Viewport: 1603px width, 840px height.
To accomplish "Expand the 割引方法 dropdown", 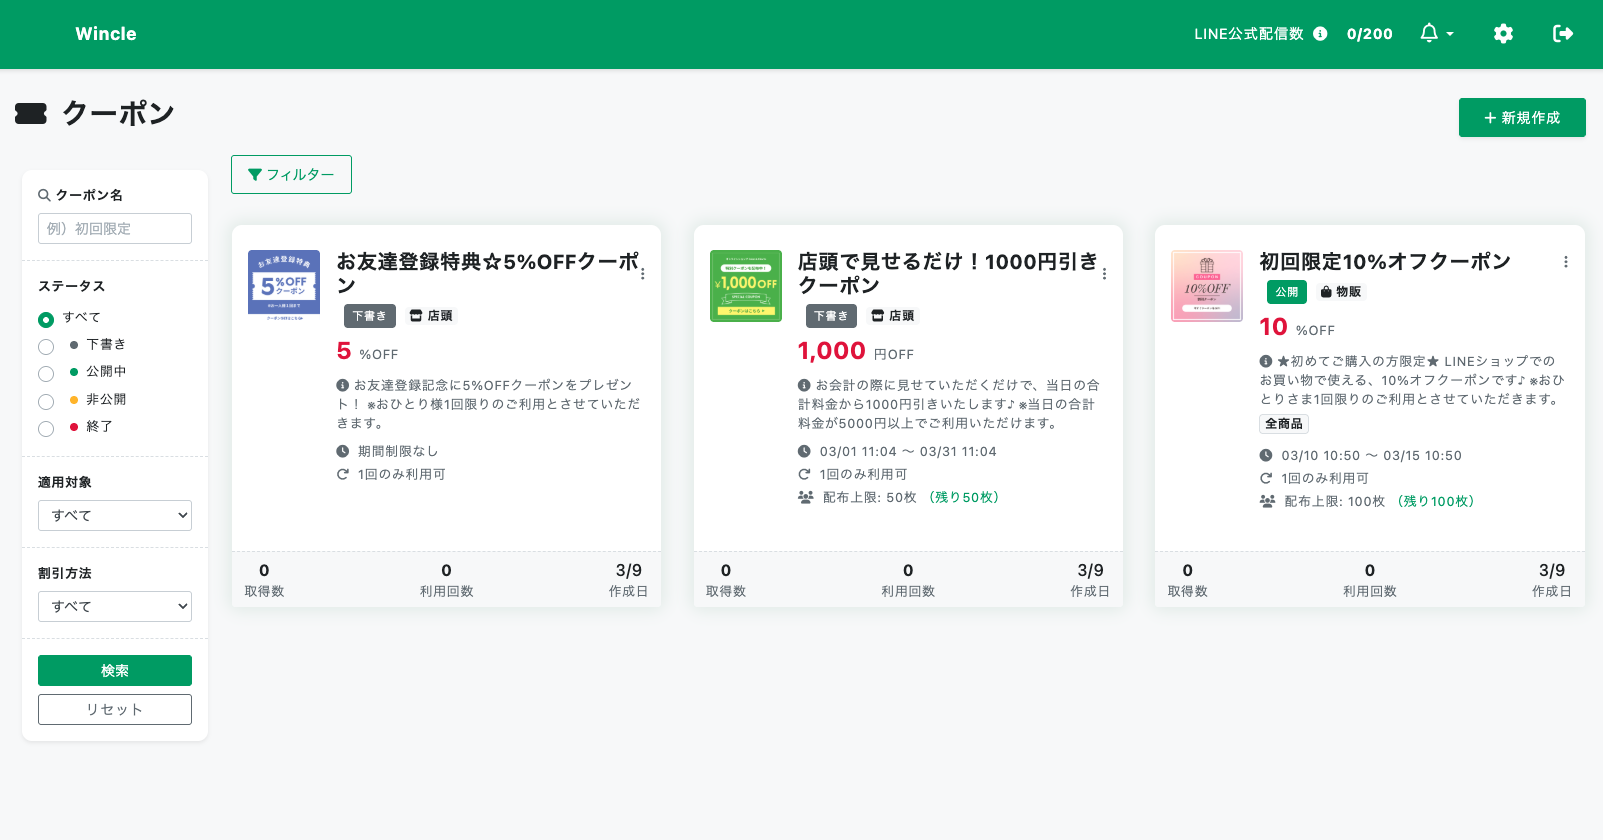I will (115, 607).
